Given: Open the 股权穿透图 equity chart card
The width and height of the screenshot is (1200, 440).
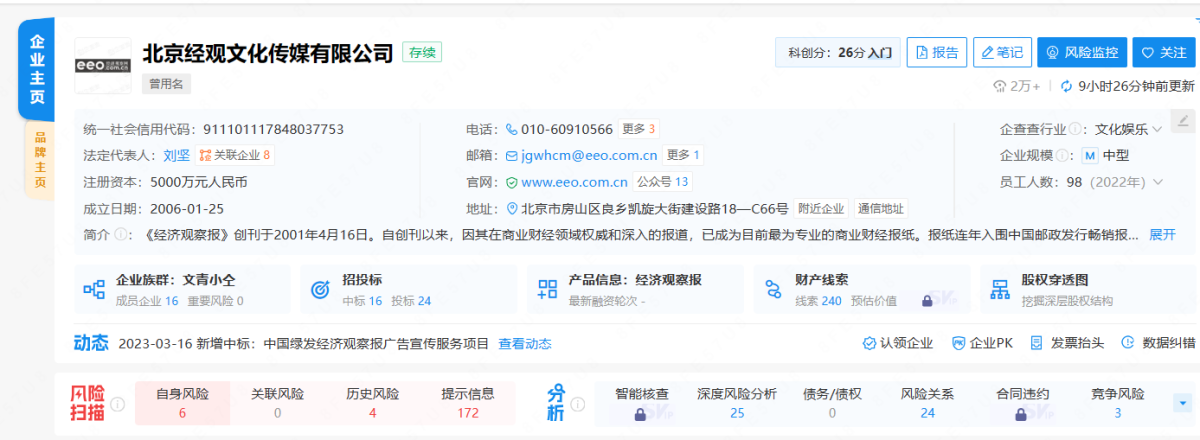Looking at the screenshot, I should (x=1088, y=289).
